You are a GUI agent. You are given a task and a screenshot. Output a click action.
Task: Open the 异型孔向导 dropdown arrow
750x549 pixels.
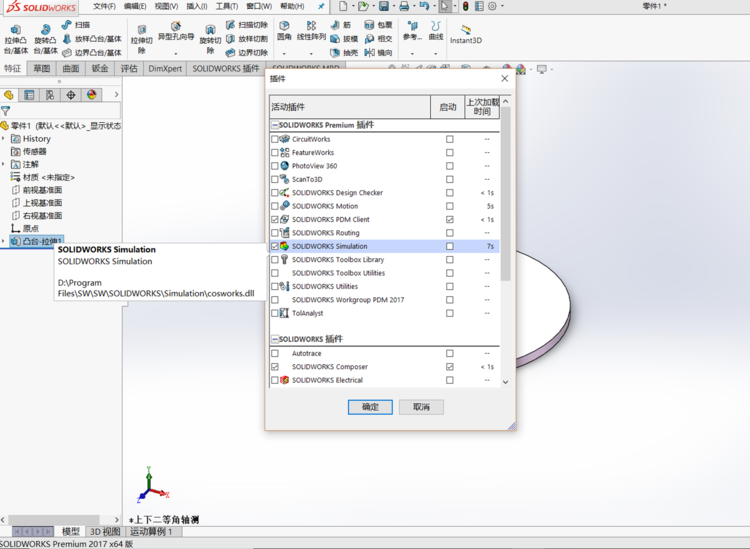[x=176, y=54]
